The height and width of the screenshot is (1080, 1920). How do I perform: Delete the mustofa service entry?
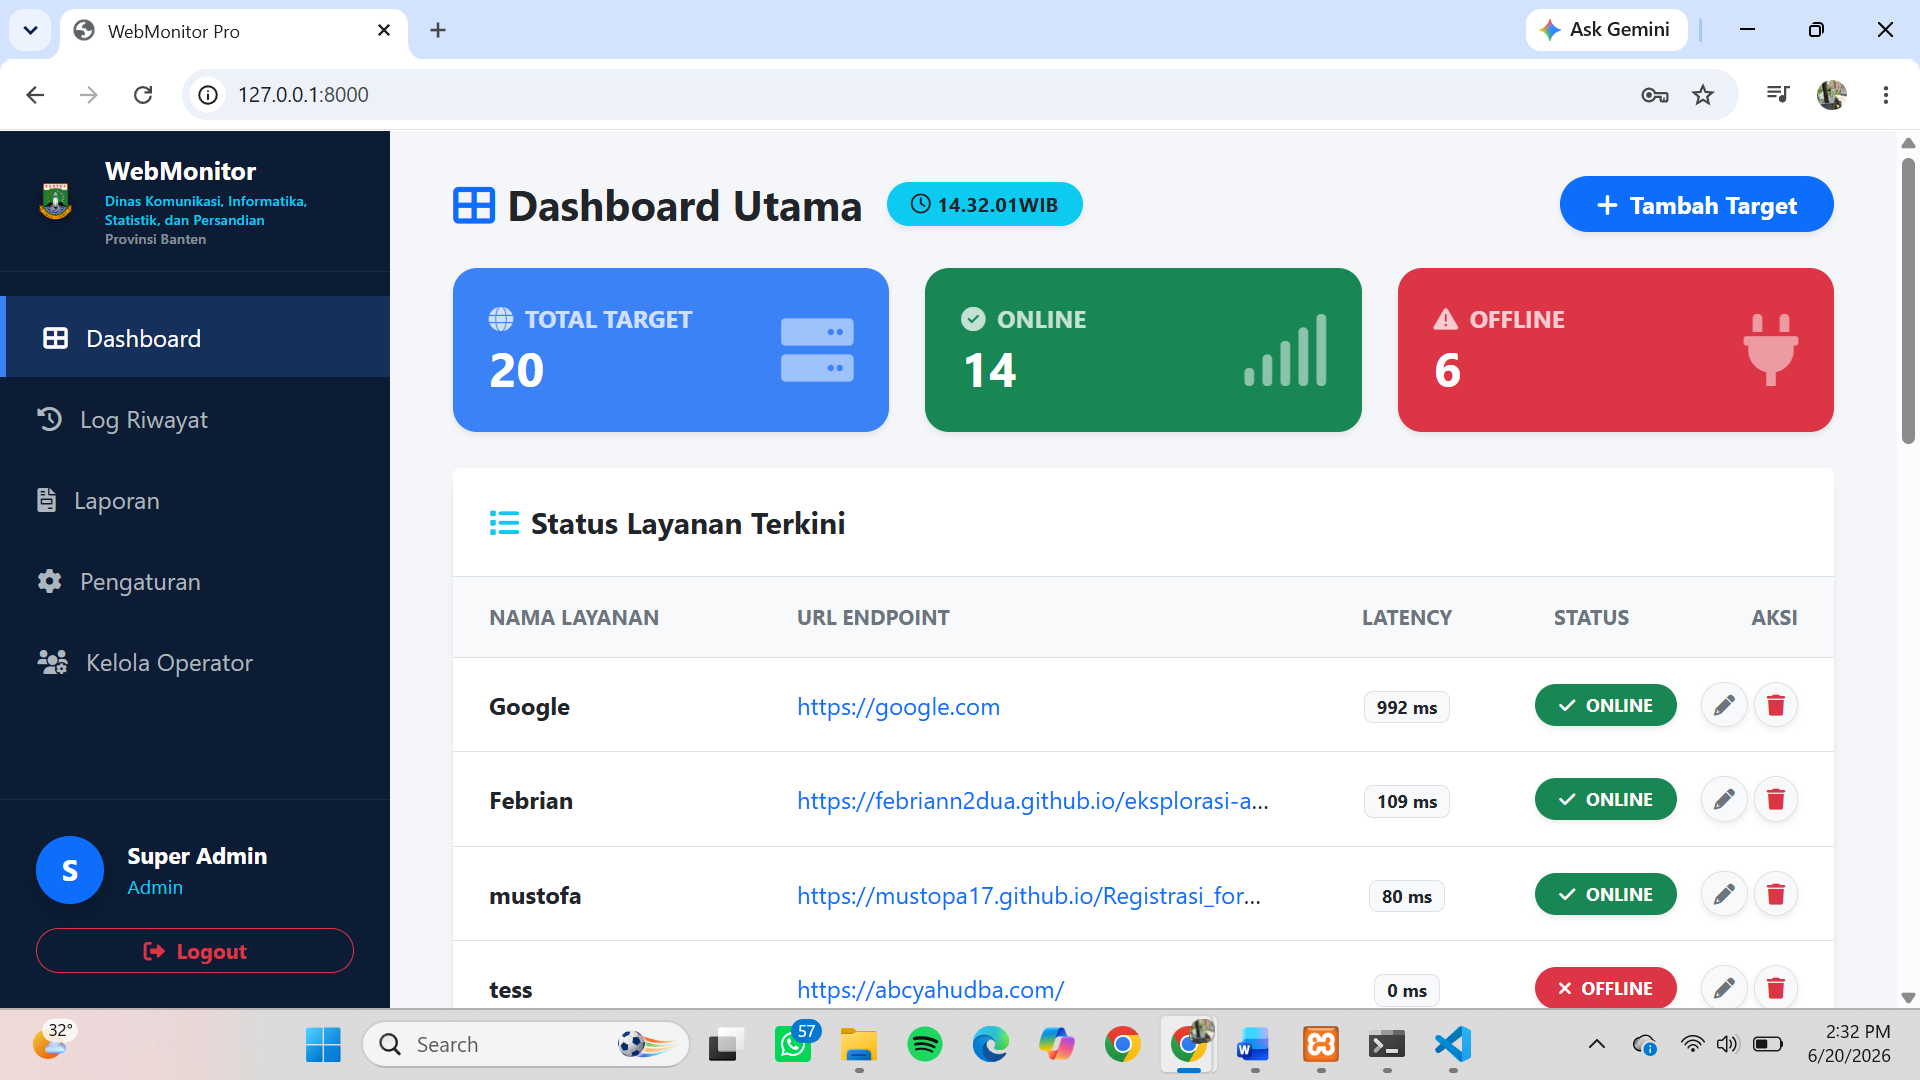(x=1776, y=894)
